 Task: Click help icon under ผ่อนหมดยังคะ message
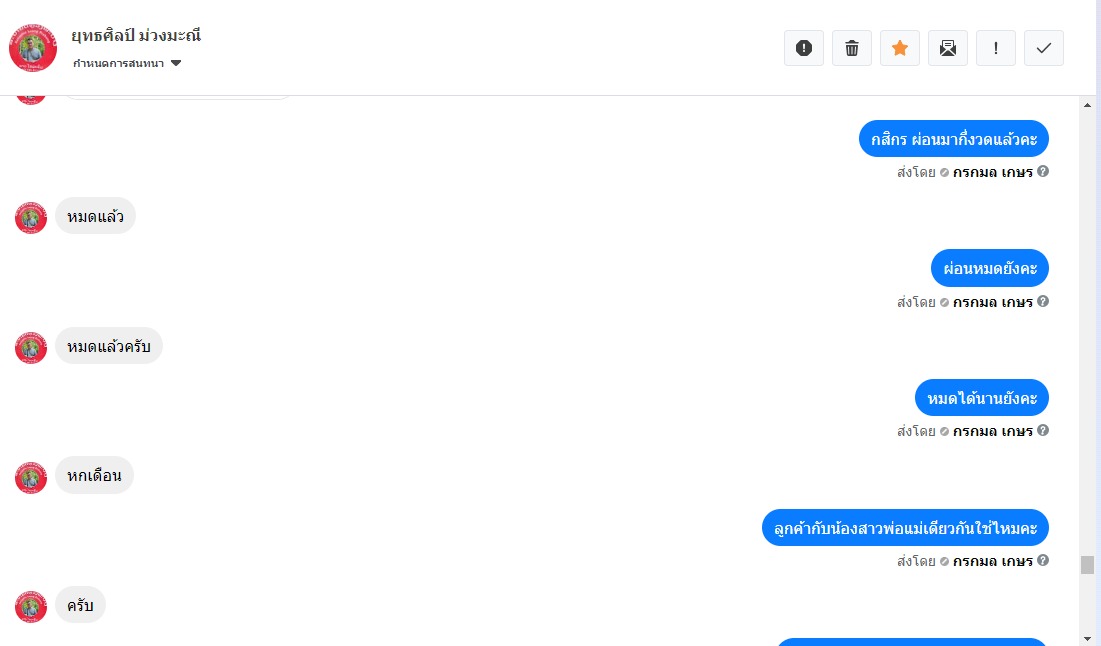pos(1043,301)
